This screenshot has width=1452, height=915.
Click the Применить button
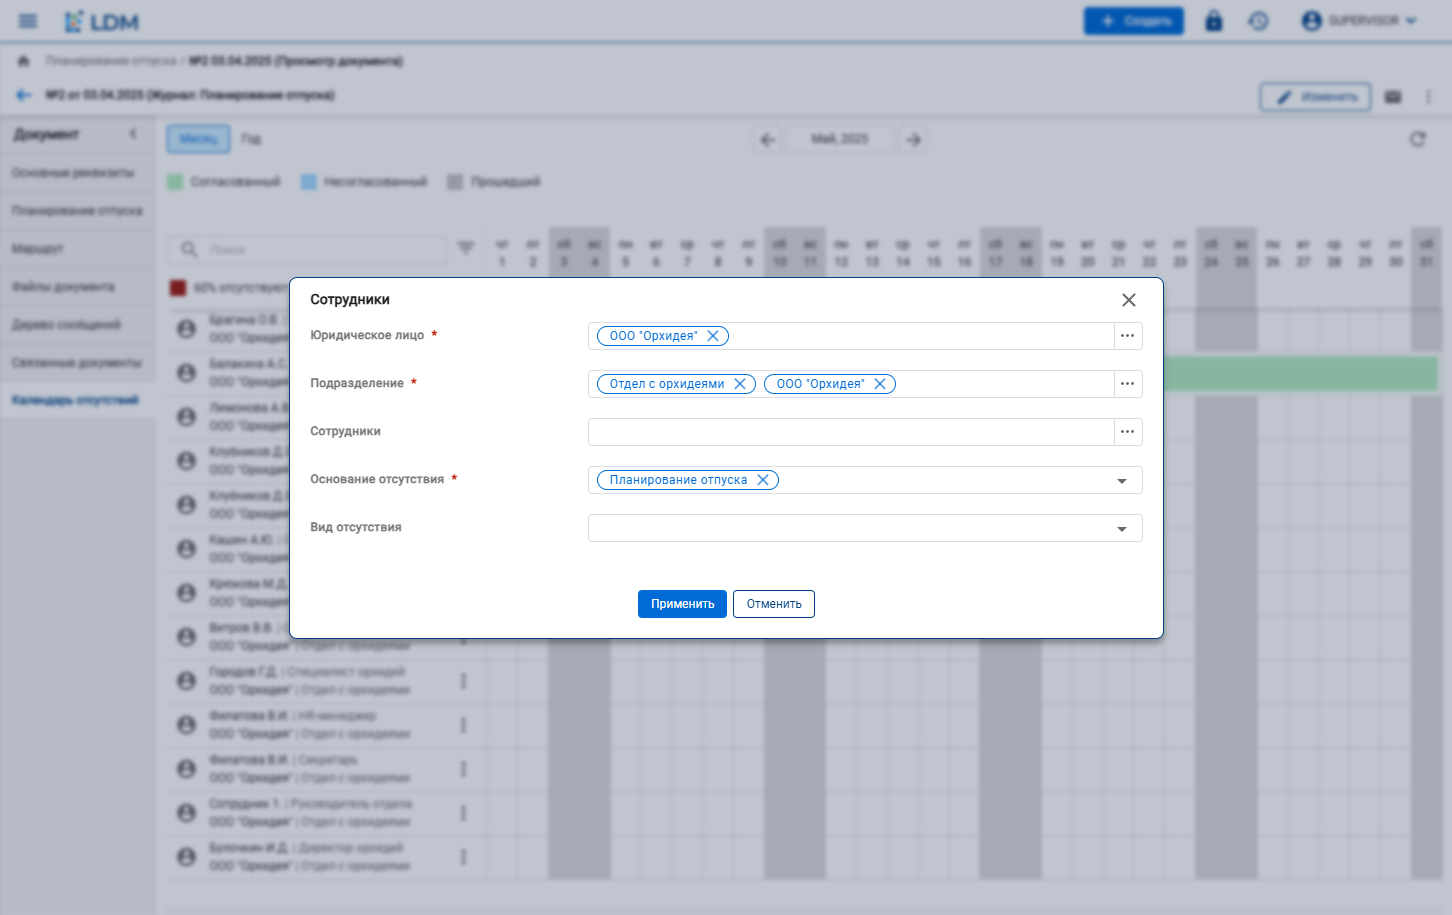click(x=682, y=604)
